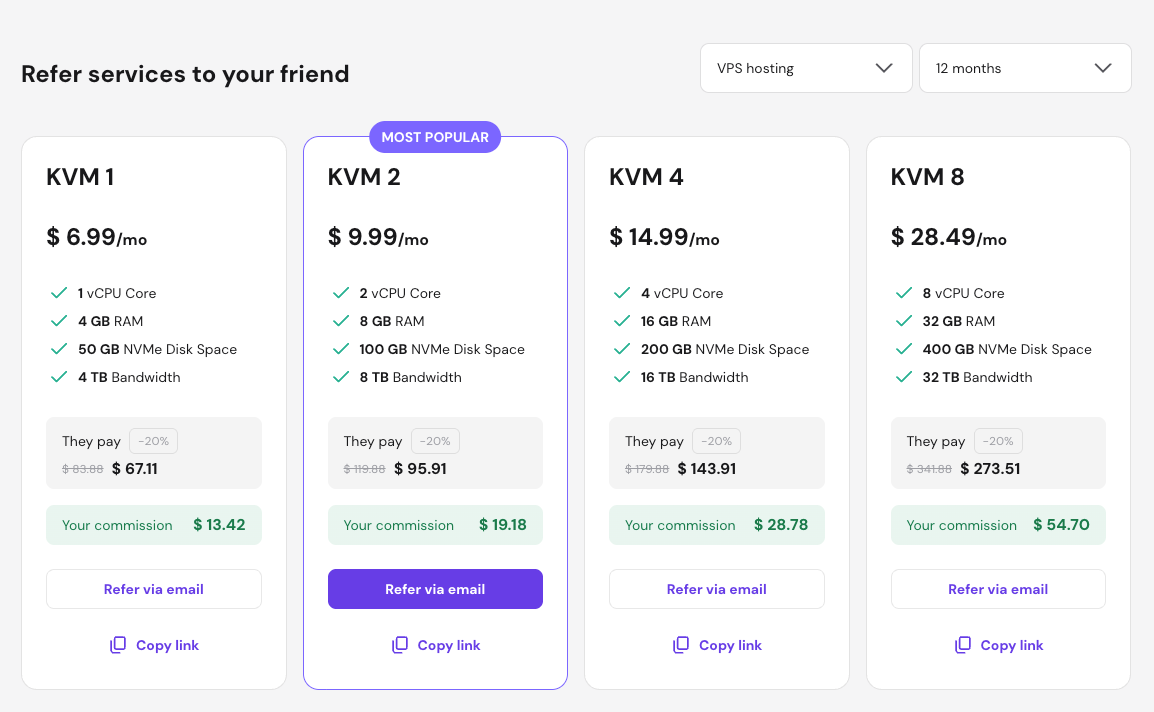Click the chevron arrow in the VPS hosting selector
The width and height of the screenshot is (1154, 712).
[x=884, y=68]
